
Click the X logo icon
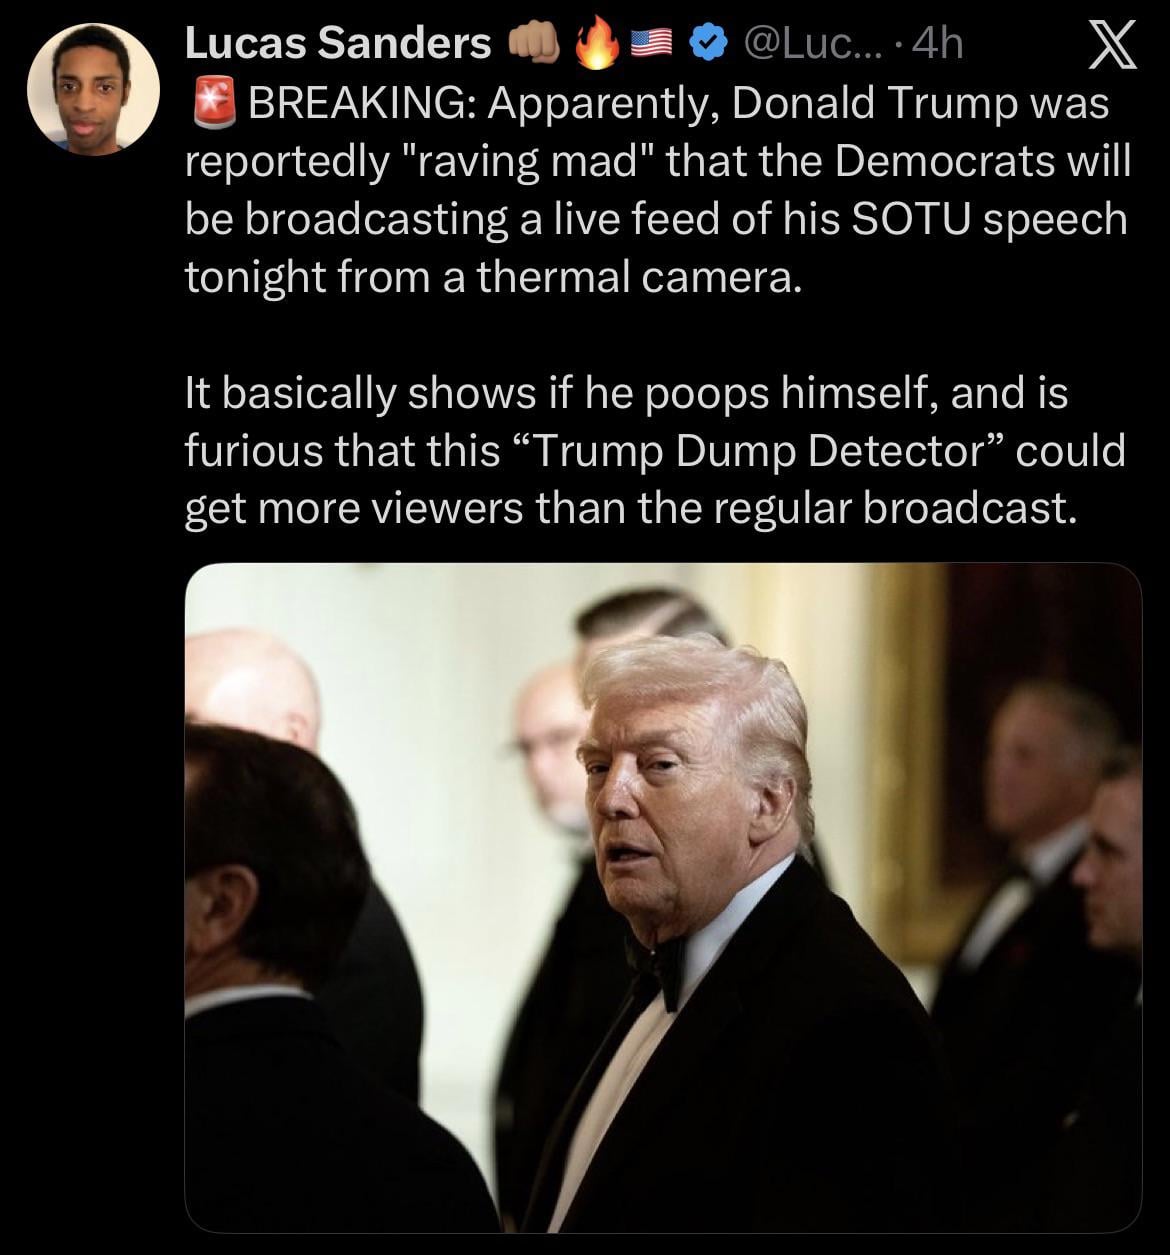(x=1110, y=46)
